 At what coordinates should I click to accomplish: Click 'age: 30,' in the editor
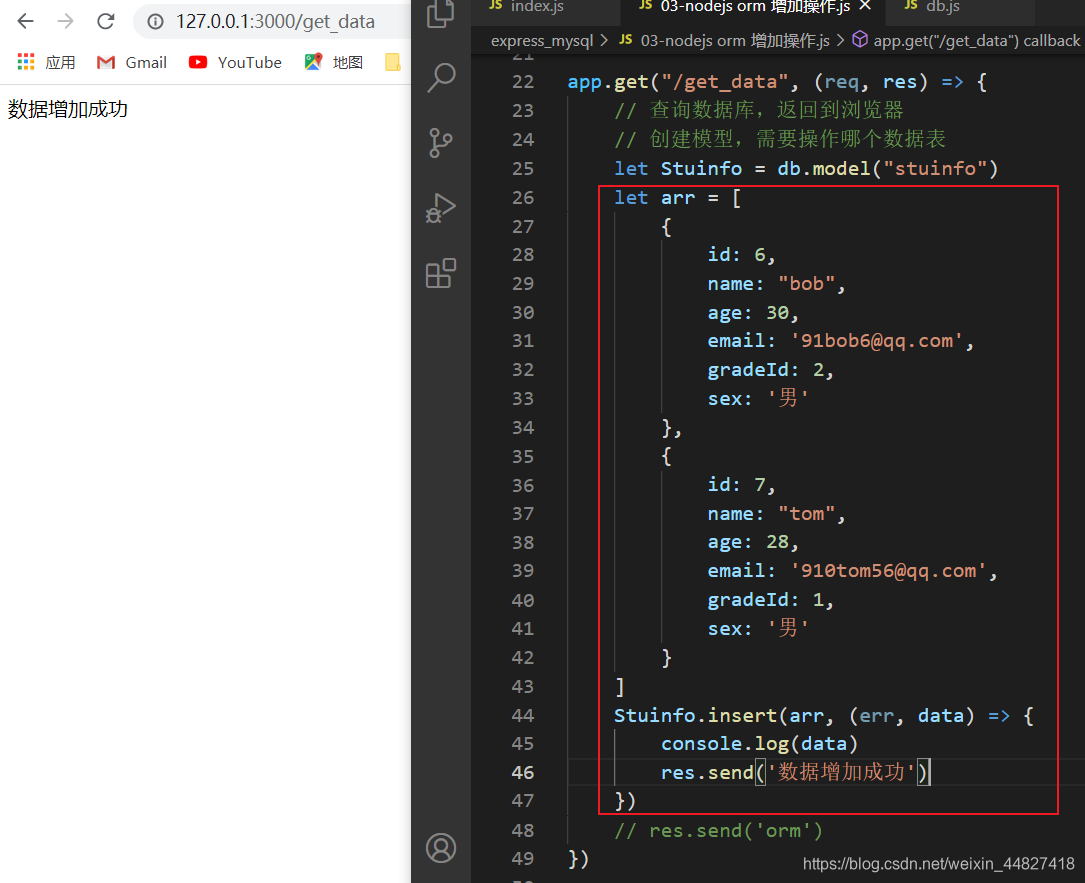click(x=753, y=313)
